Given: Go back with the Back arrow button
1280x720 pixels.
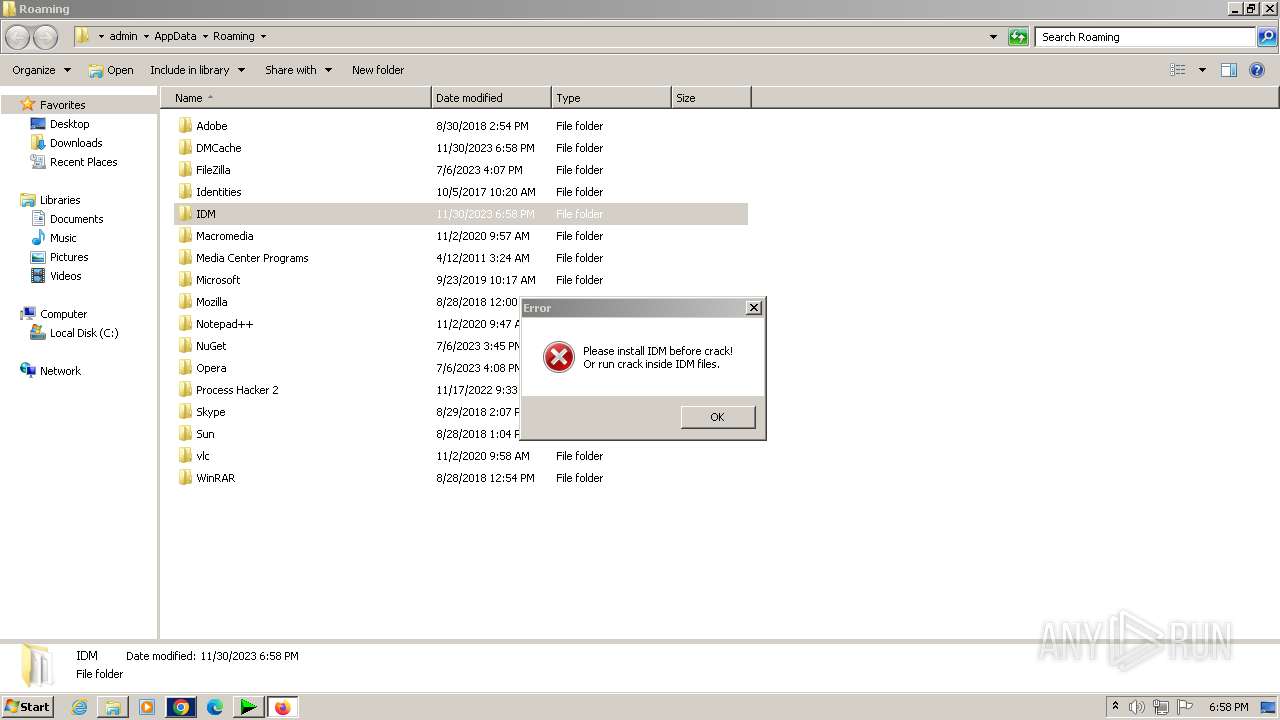Looking at the screenshot, I should [x=18, y=37].
